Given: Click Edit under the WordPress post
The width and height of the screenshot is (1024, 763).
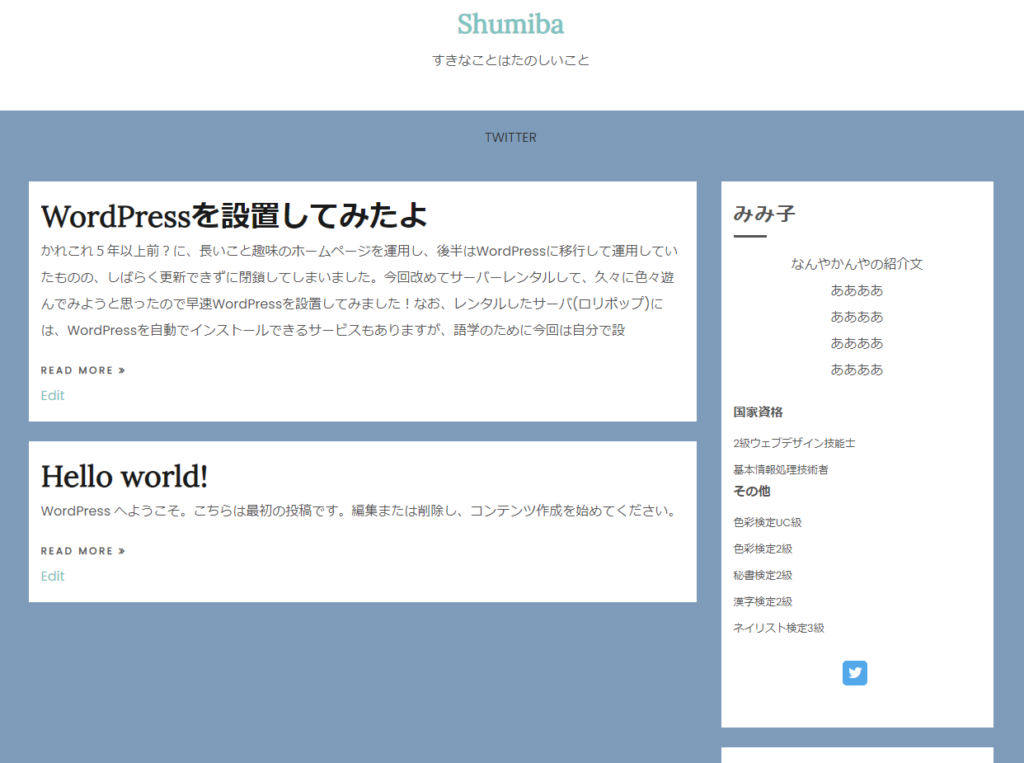Looking at the screenshot, I should click(53, 395).
